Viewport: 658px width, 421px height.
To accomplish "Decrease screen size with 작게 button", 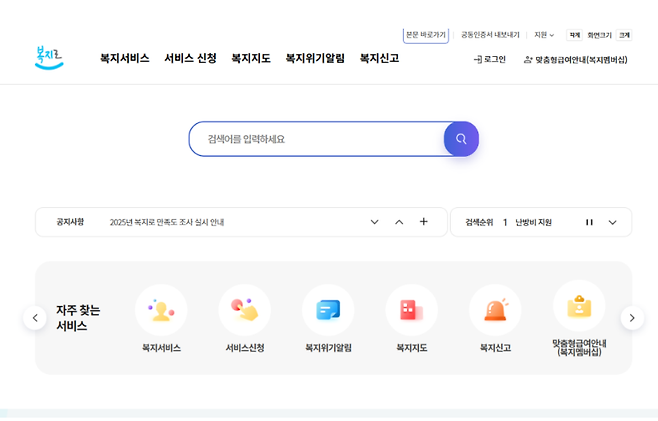I will [575, 35].
